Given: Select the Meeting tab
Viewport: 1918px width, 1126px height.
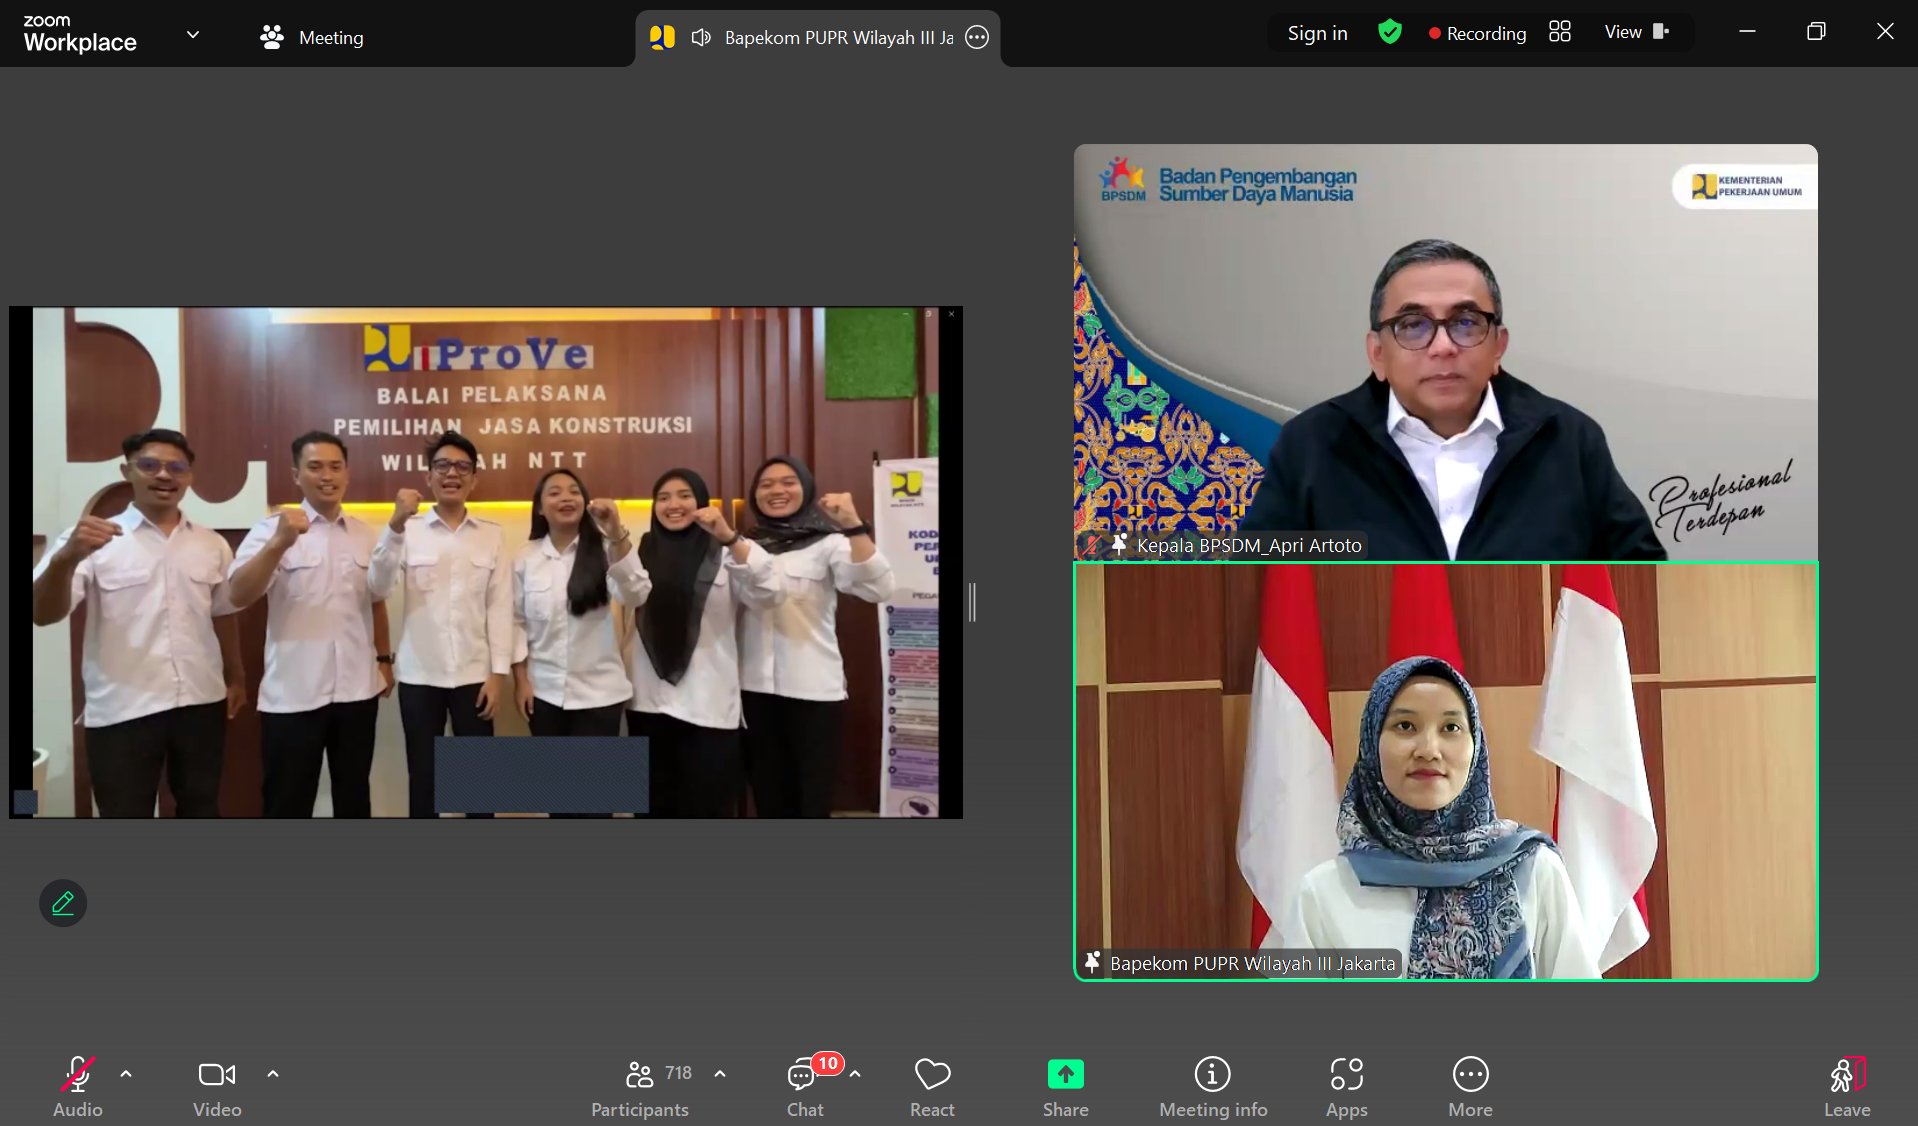Looking at the screenshot, I should click(312, 37).
